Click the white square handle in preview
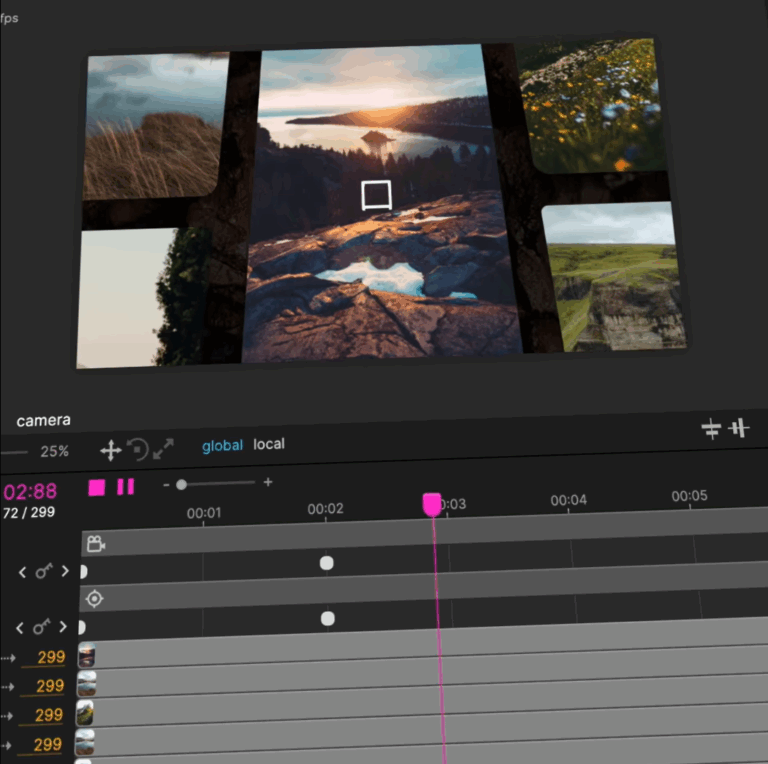This screenshot has width=768, height=764. coord(376,195)
